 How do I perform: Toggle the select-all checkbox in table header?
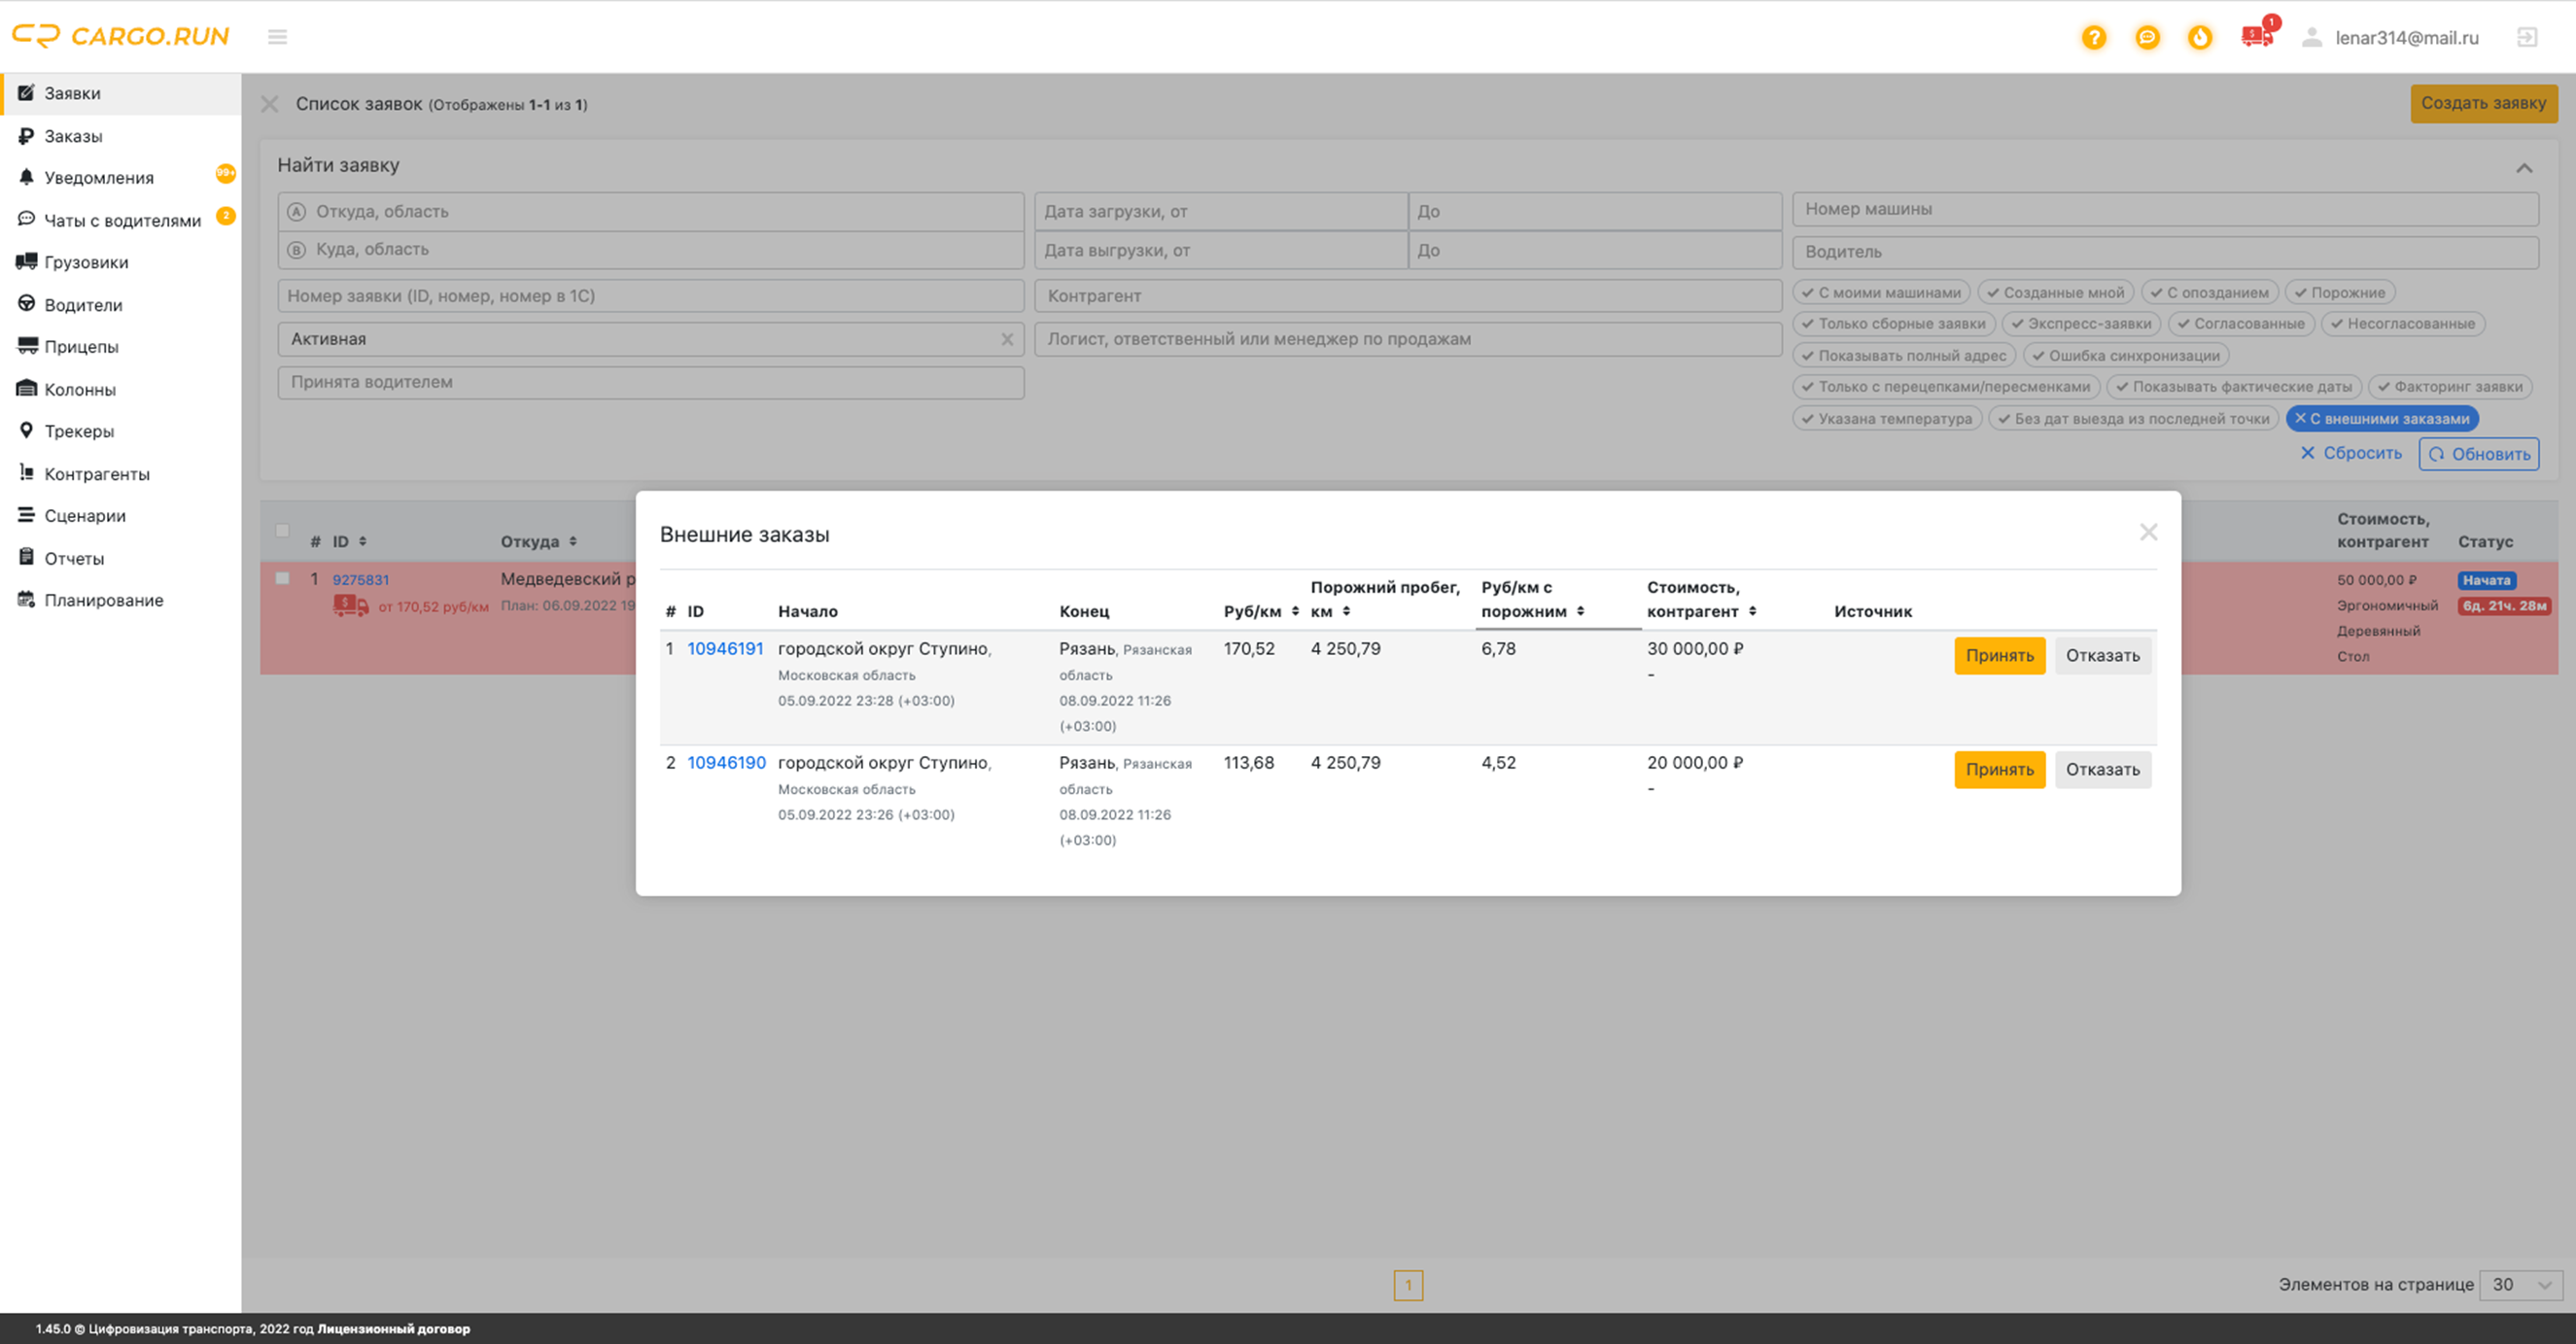[283, 530]
